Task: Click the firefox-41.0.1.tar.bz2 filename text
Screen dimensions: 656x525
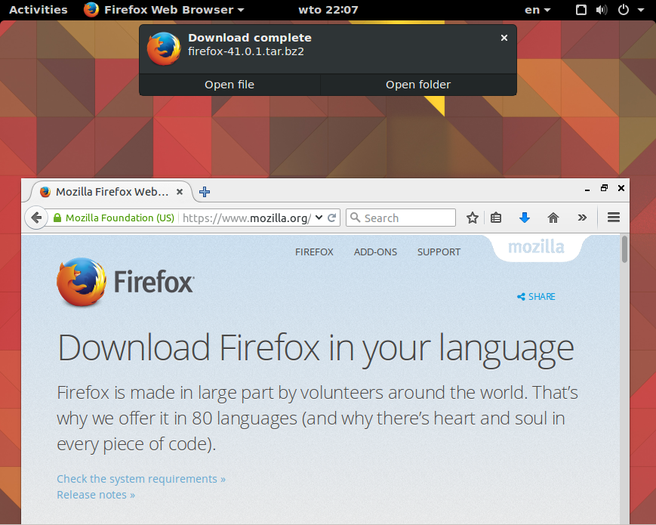Action: tap(246, 51)
